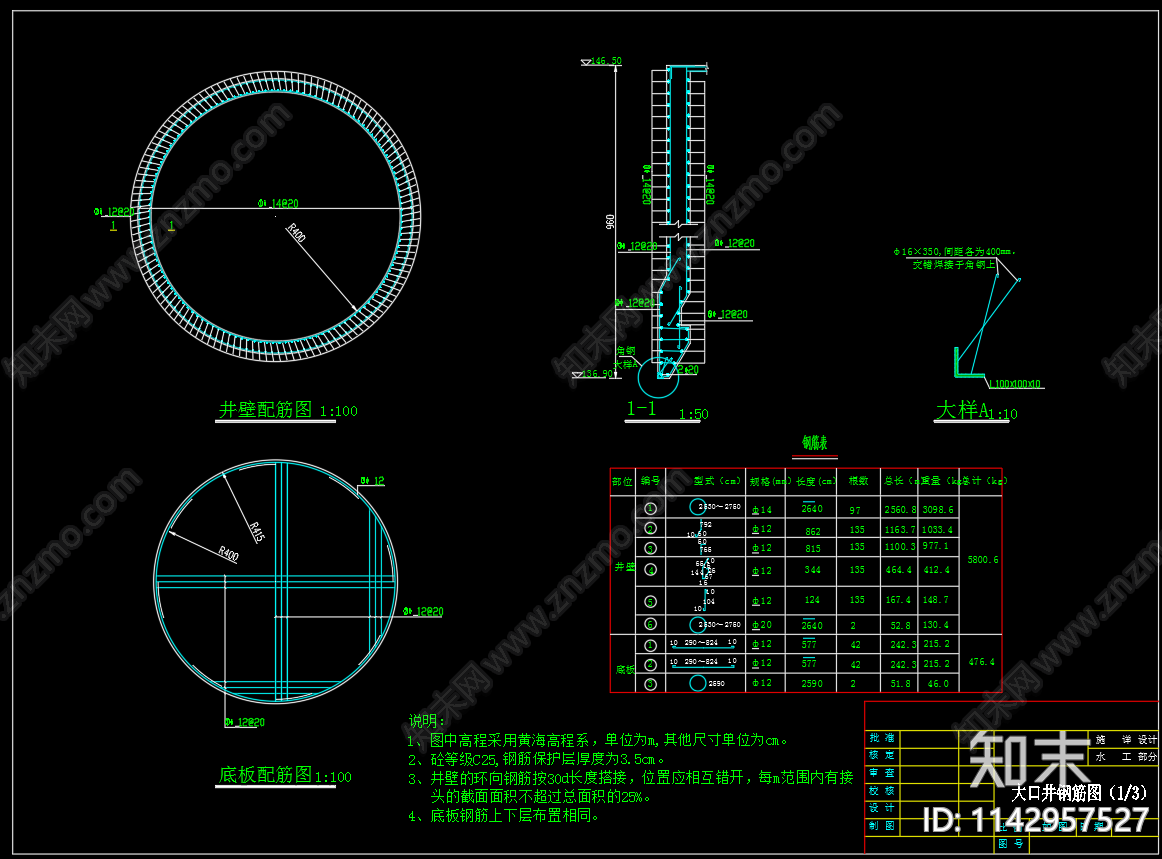Viewport: 1162px width, 859px height.
Task: Click the 97 bar count cell
Action: tap(855, 511)
